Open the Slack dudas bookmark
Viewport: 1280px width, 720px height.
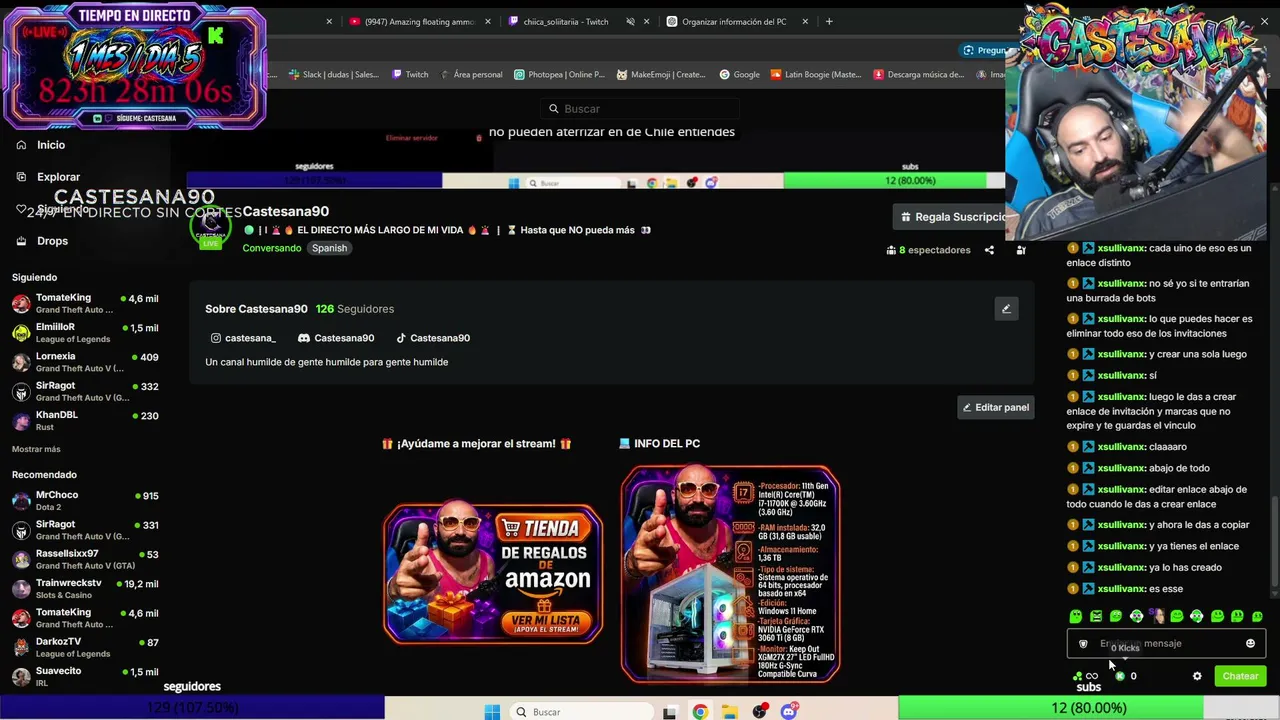click(x=334, y=74)
